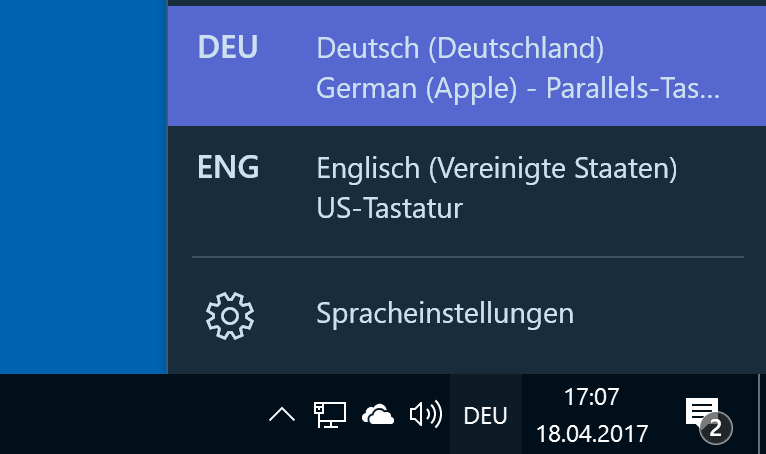Screen dimensions: 766x454
Task: Select Deutsch (Deutschland) input language
Action: tap(460, 48)
